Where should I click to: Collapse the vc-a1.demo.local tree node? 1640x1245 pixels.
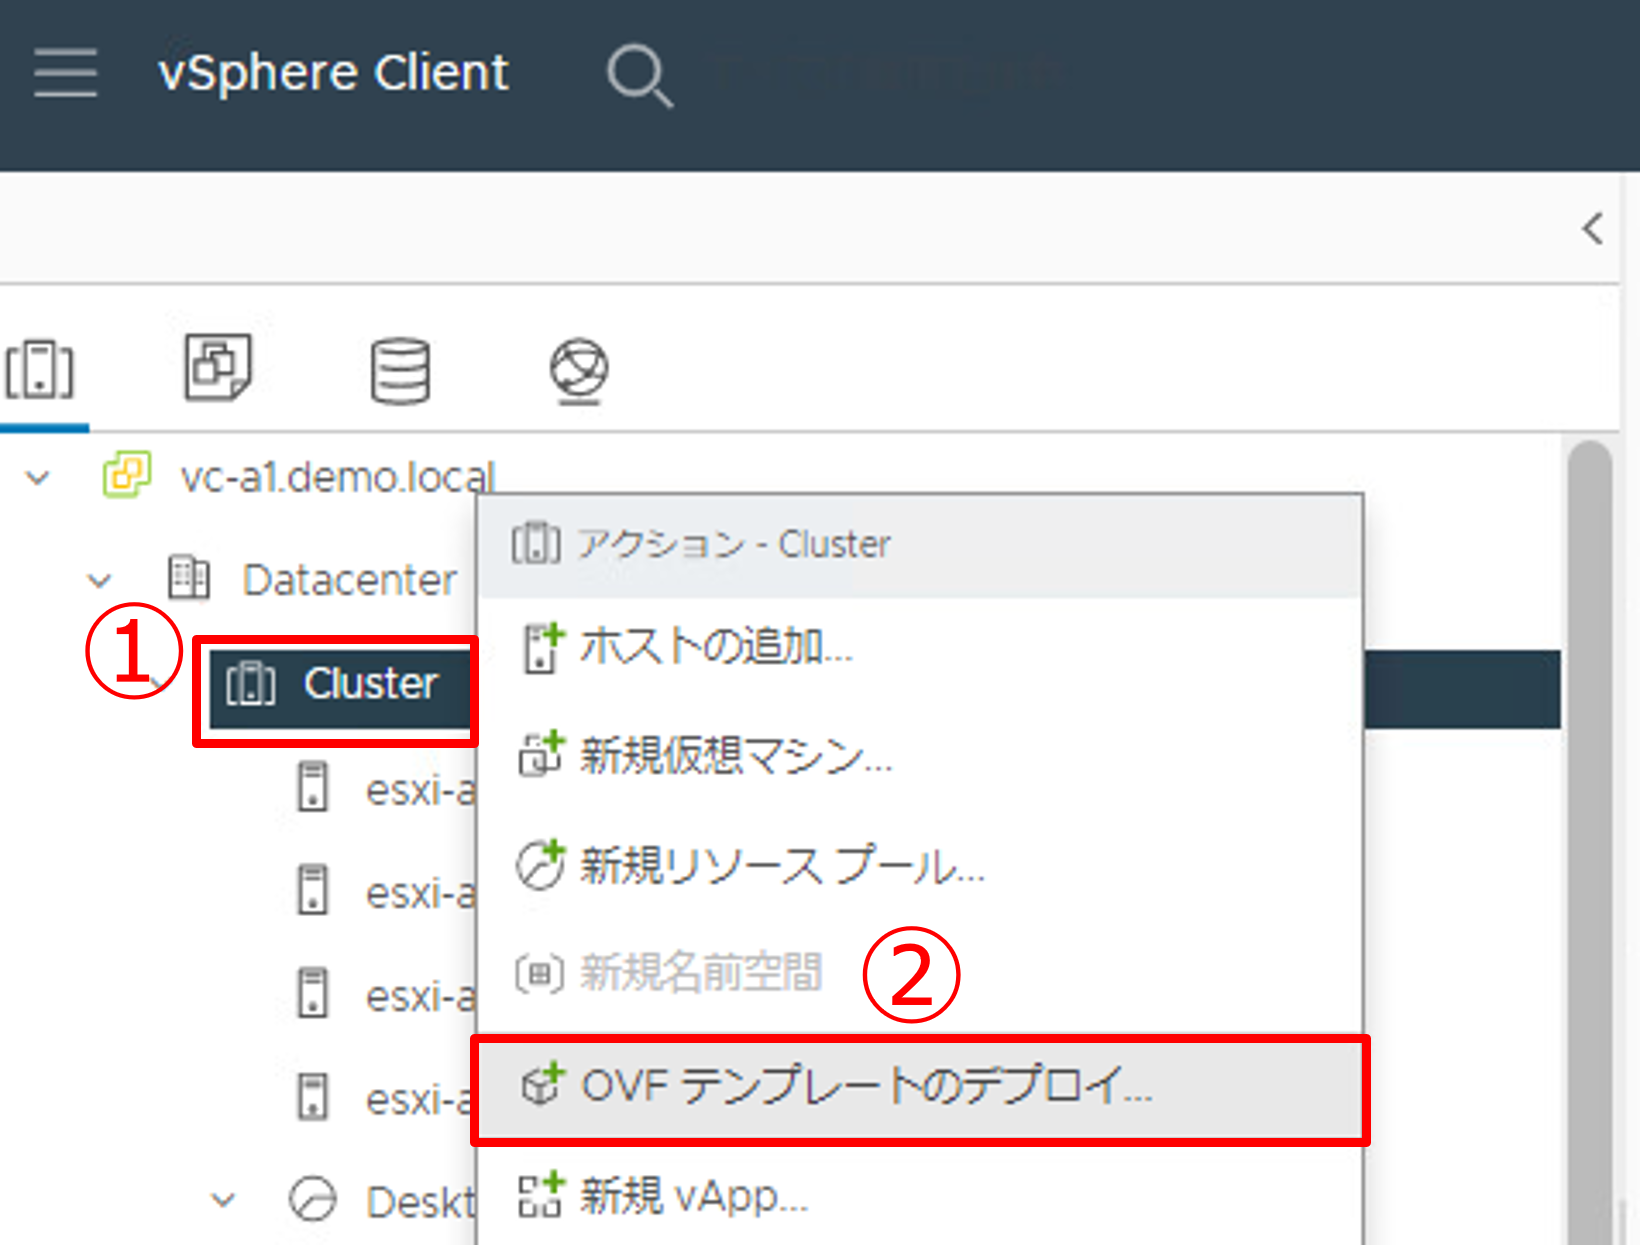click(x=38, y=477)
